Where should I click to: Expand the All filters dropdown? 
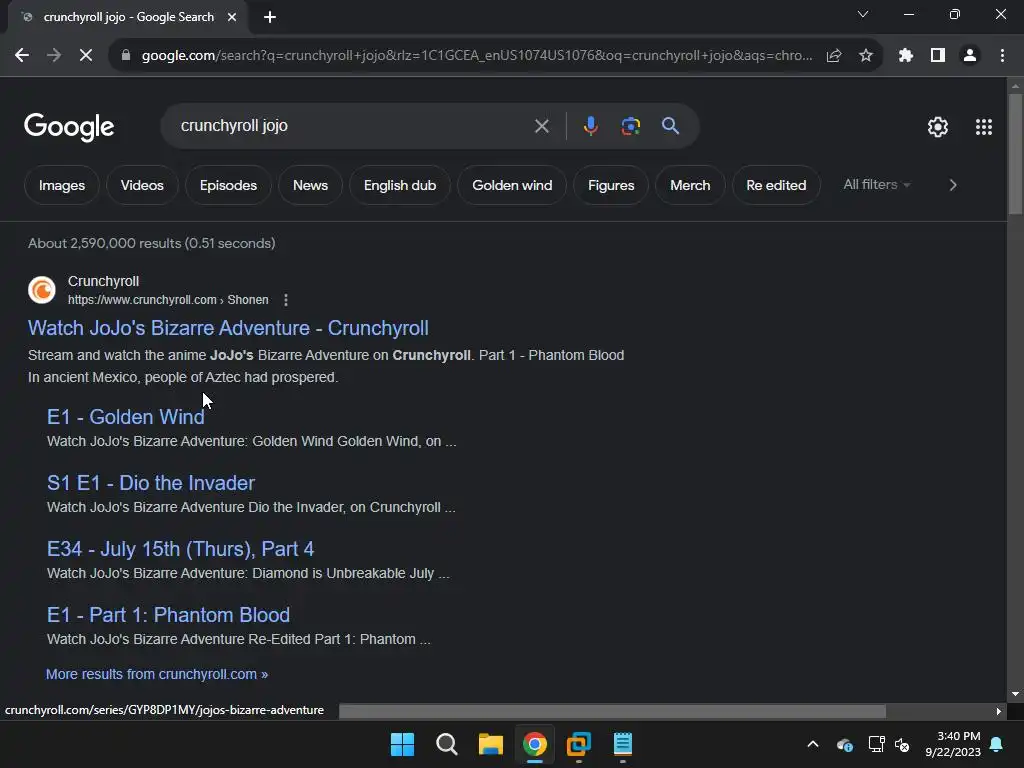(x=876, y=185)
